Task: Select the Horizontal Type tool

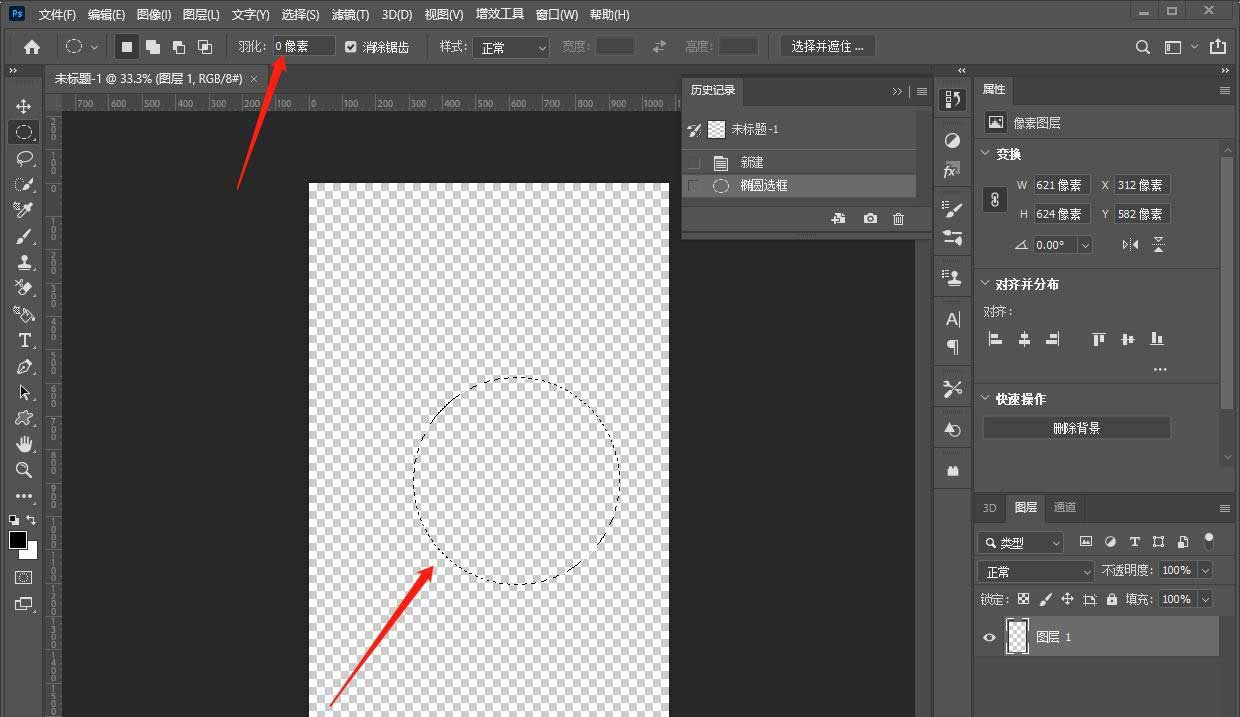Action: click(x=24, y=340)
